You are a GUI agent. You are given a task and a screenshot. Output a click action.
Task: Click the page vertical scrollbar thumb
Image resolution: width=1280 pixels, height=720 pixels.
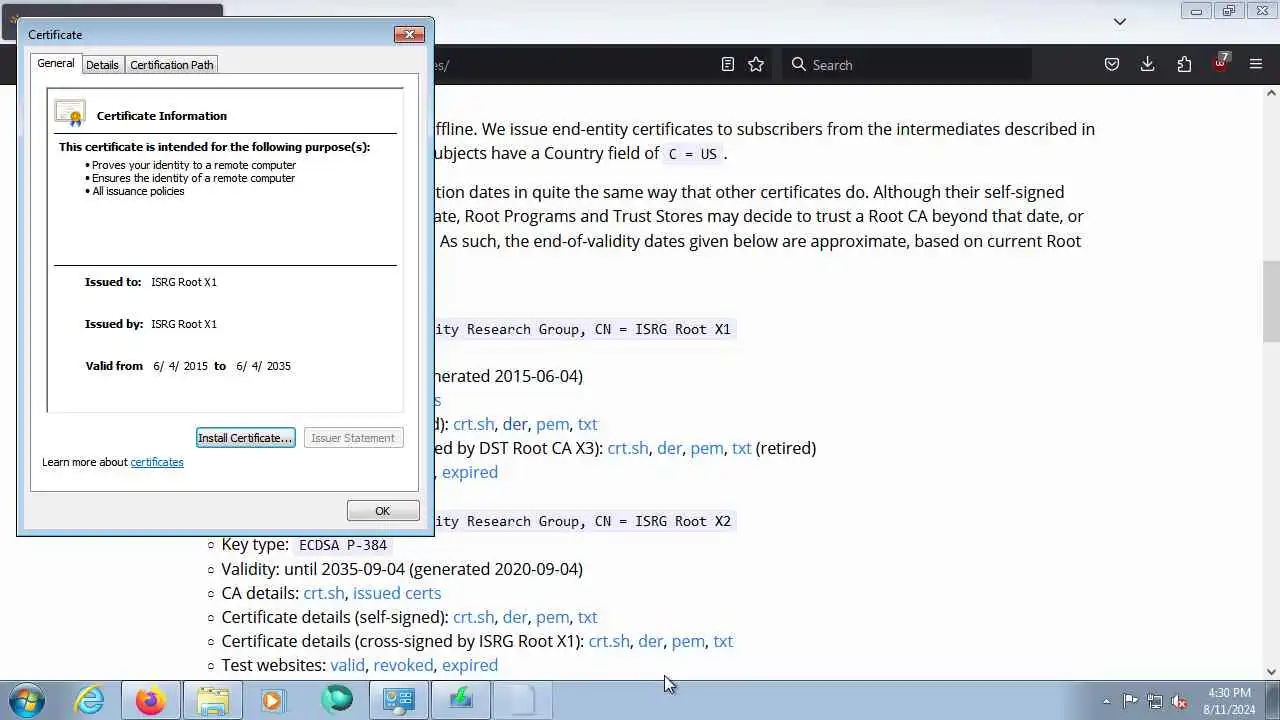1271,301
